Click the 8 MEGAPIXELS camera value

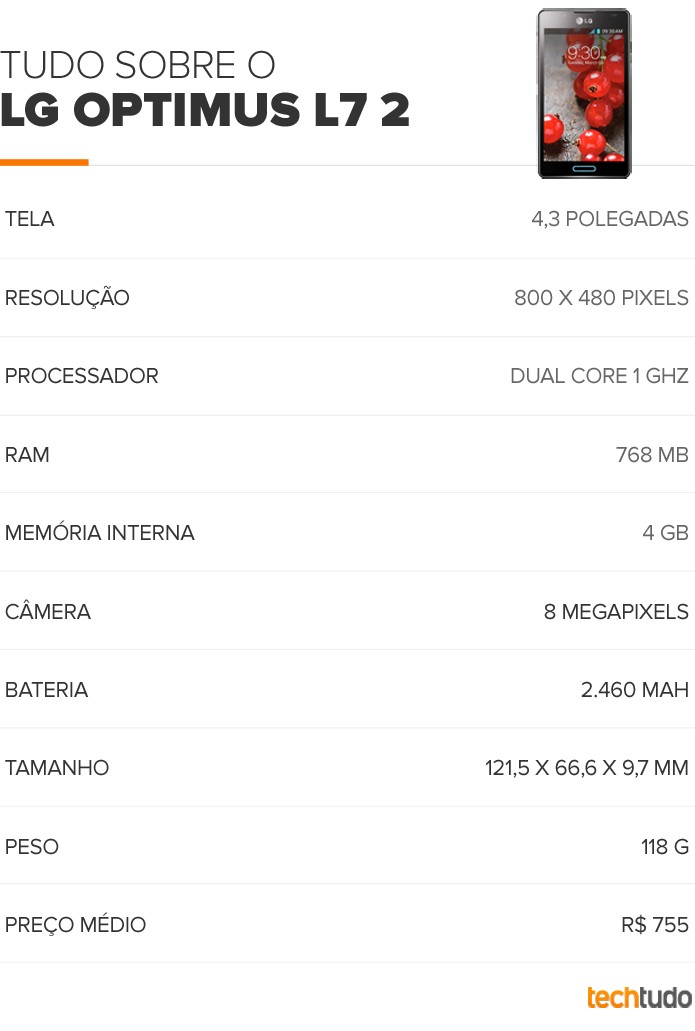(x=616, y=611)
